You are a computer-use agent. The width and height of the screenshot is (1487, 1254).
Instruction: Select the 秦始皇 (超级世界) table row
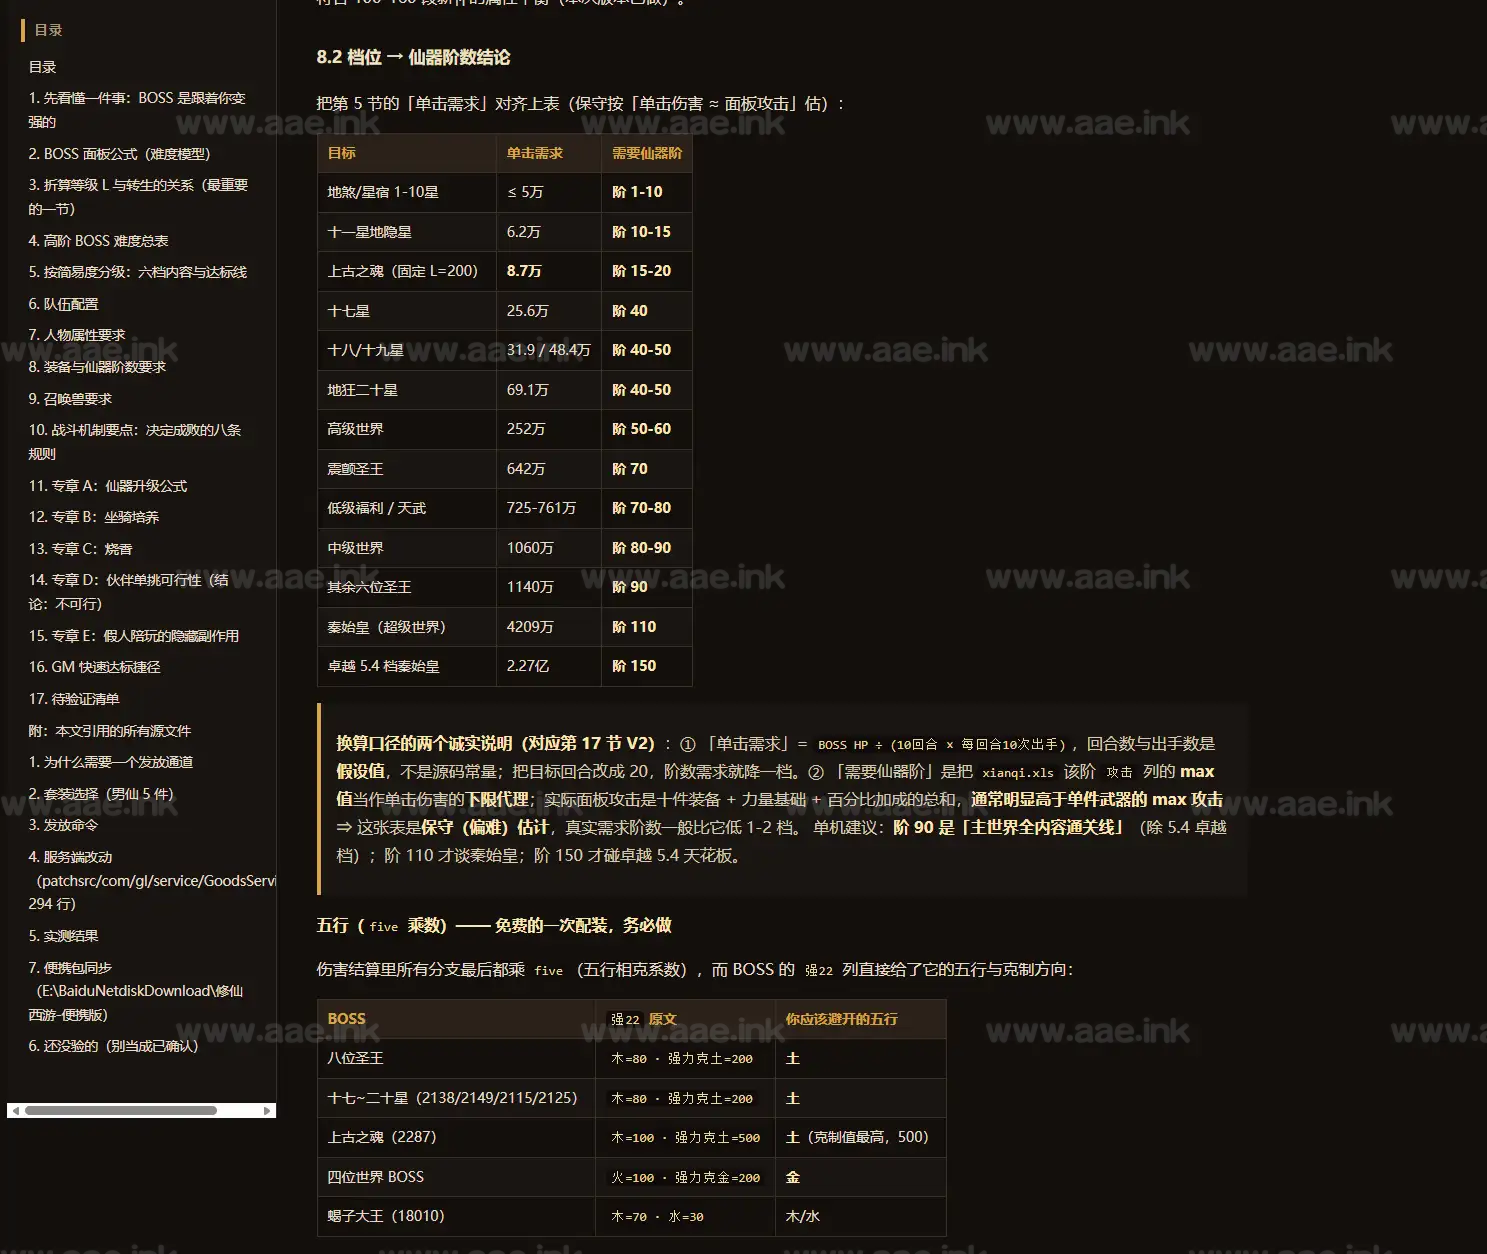[504, 627]
